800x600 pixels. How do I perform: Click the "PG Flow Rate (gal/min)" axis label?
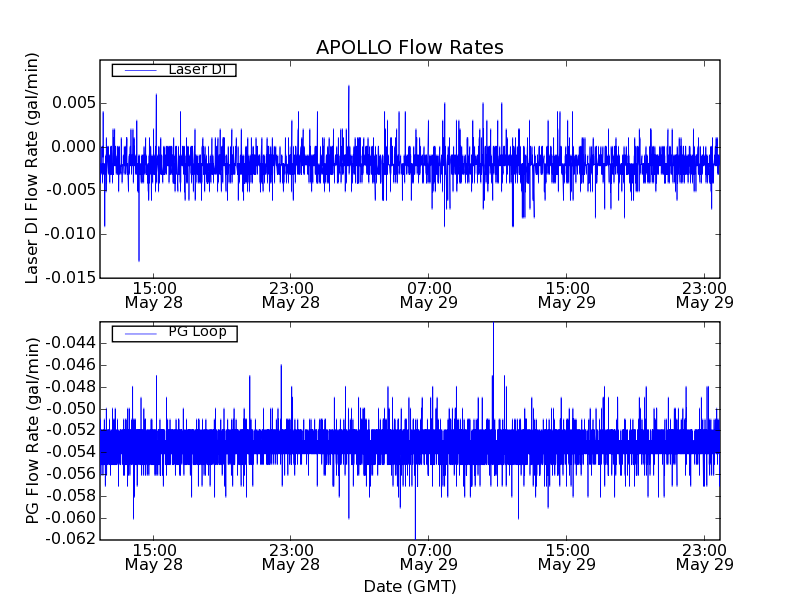click(33, 430)
